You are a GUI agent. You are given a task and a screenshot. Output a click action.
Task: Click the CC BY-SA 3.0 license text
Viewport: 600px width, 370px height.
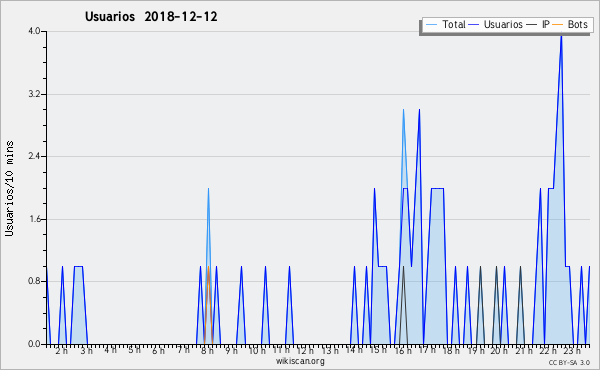coord(569,362)
